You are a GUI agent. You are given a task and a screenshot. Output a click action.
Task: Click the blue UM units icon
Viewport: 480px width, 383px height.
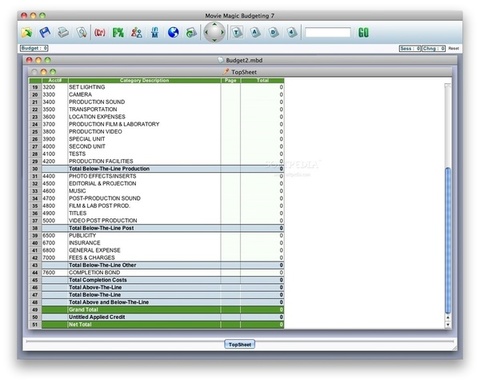[x=155, y=32]
